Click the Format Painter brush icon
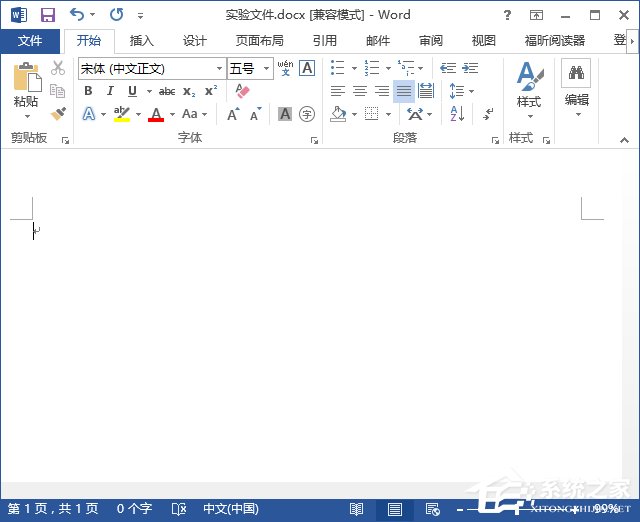This screenshot has width=640, height=522. (x=58, y=113)
